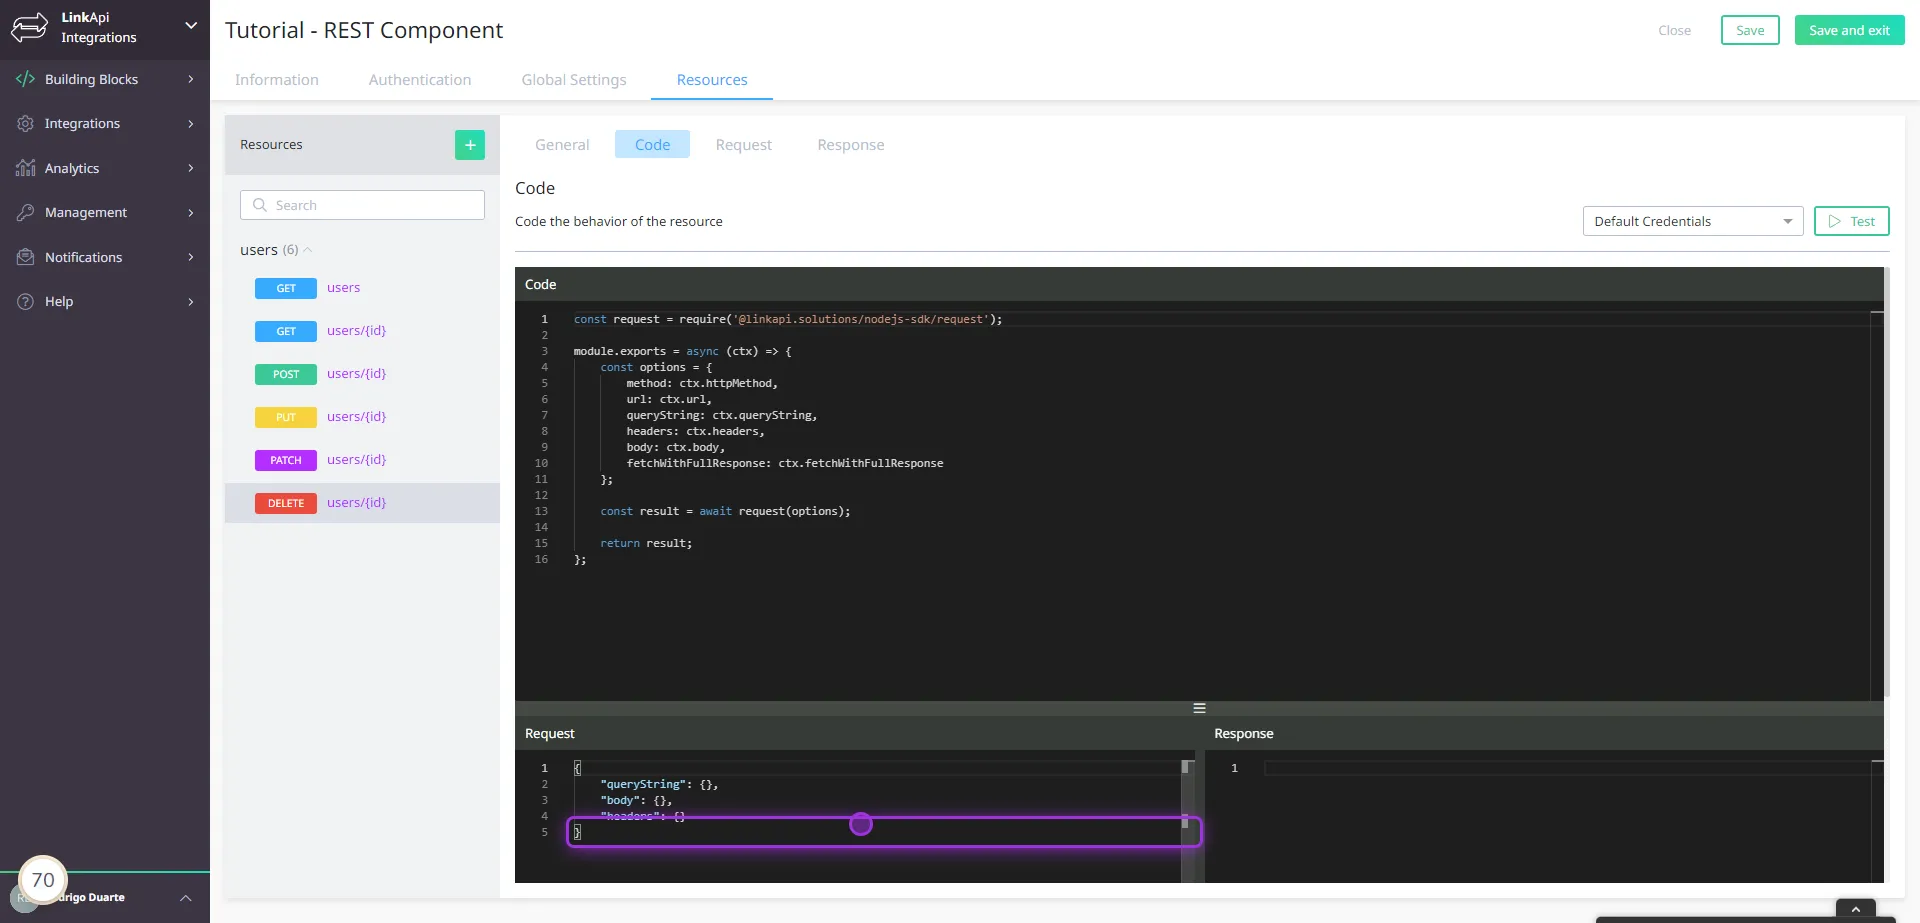Expand Building Blocks submenu arrow
The image size is (1920, 923).
[x=191, y=79]
